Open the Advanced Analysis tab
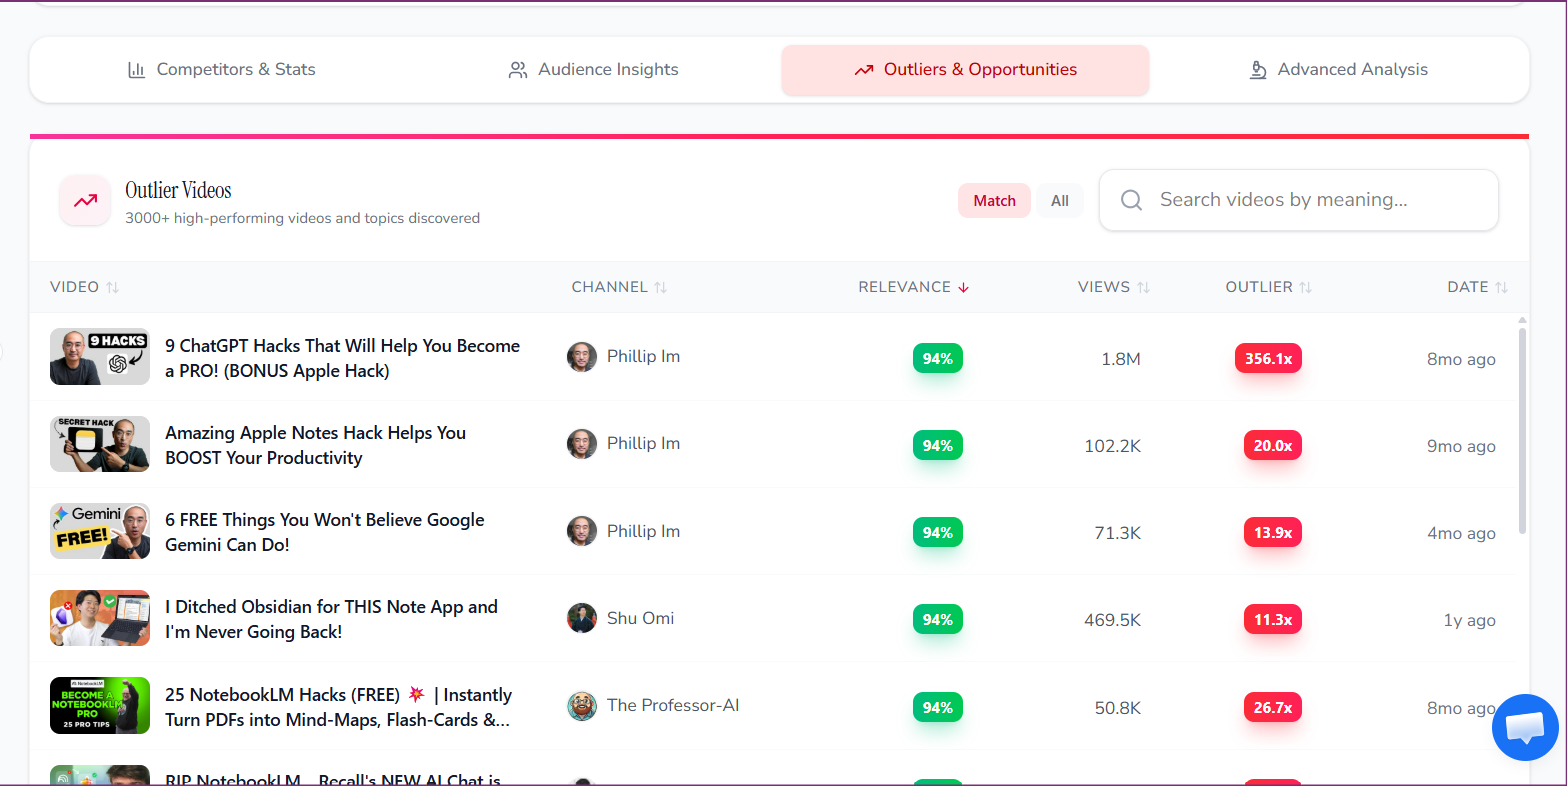This screenshot has width=1567, height=786. [x=1338, y=70]
